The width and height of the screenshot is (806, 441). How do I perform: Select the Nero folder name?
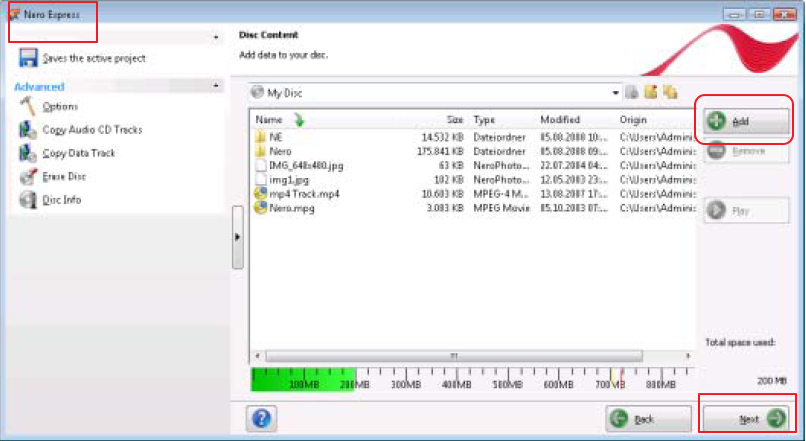280,152
